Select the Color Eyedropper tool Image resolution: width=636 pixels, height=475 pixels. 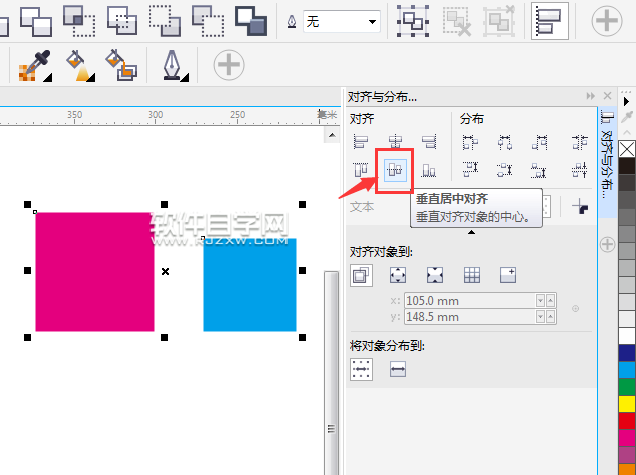click(x=35, y=66)
